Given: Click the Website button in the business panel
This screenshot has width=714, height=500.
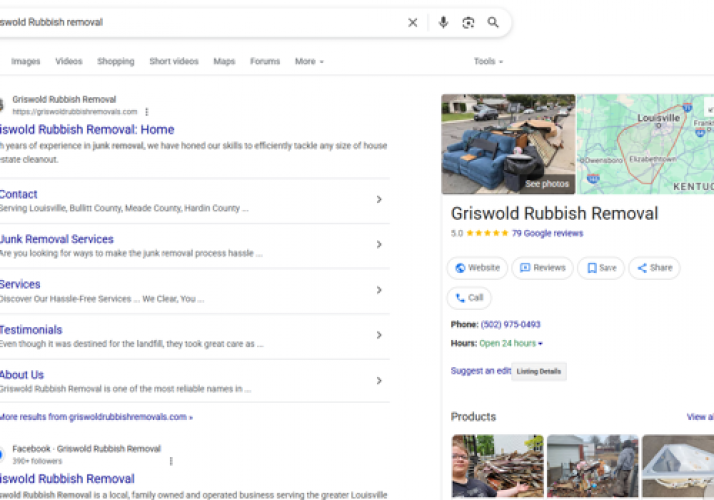Looking at the screenshot, I should (x=477, y=268).
